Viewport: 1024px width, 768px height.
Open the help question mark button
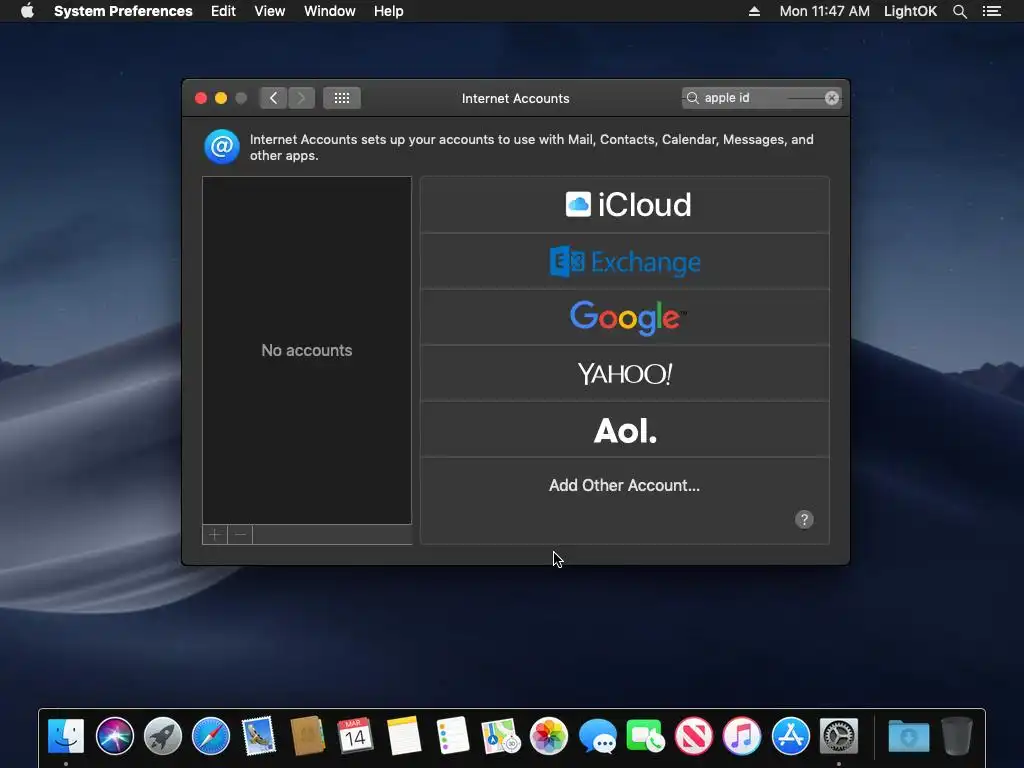tap(804, 519)
